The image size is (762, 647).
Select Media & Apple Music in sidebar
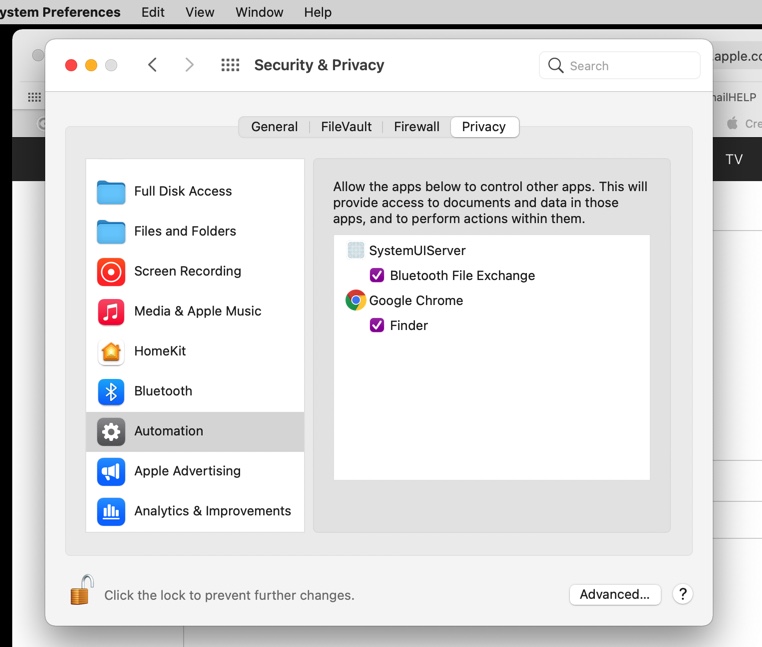(195, 312)
